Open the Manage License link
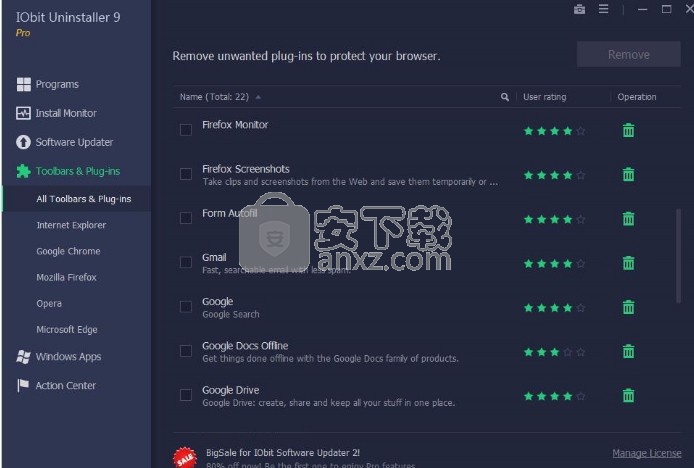The height and width of the screenshot is (468, 694). (647, 453)
